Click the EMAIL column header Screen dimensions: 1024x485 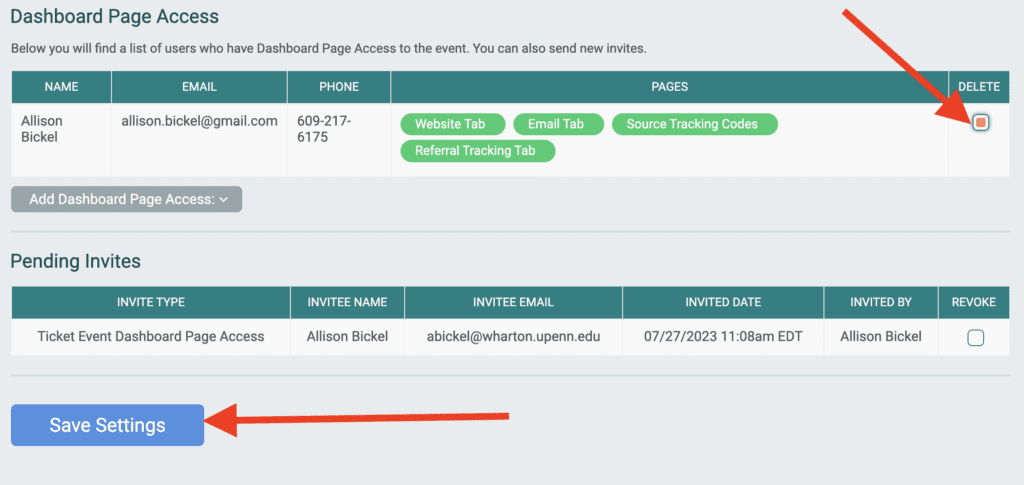[x=199, y=87]
